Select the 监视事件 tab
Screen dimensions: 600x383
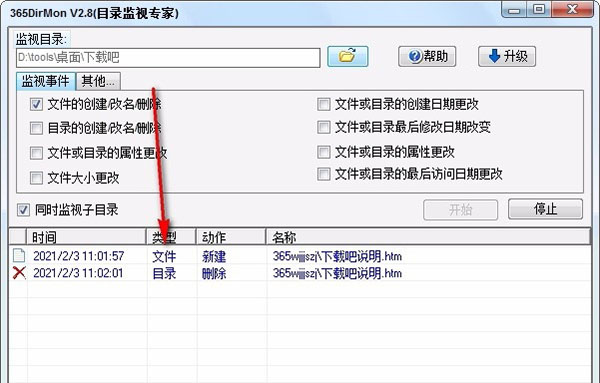coord(46,81)
